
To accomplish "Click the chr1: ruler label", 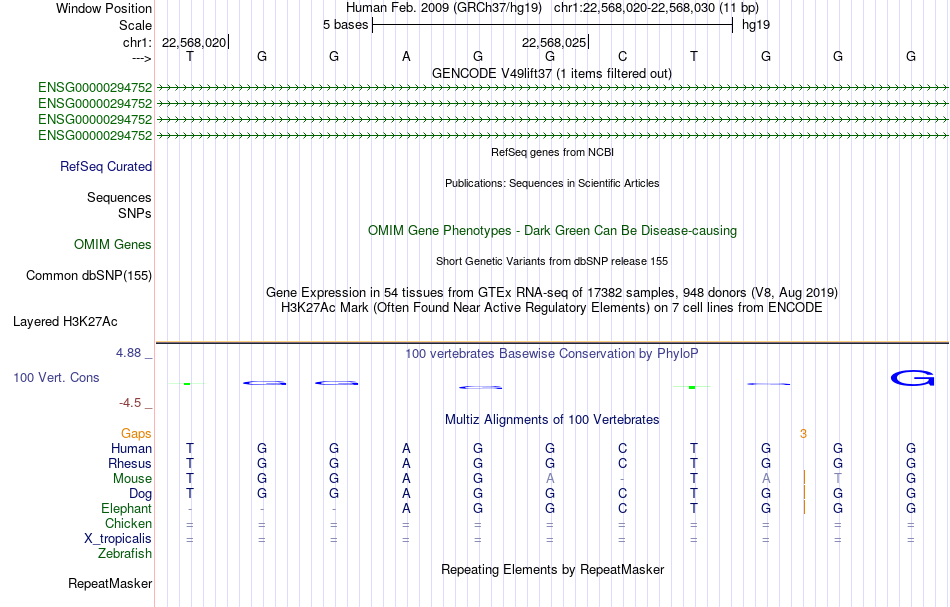I will 137,42.
